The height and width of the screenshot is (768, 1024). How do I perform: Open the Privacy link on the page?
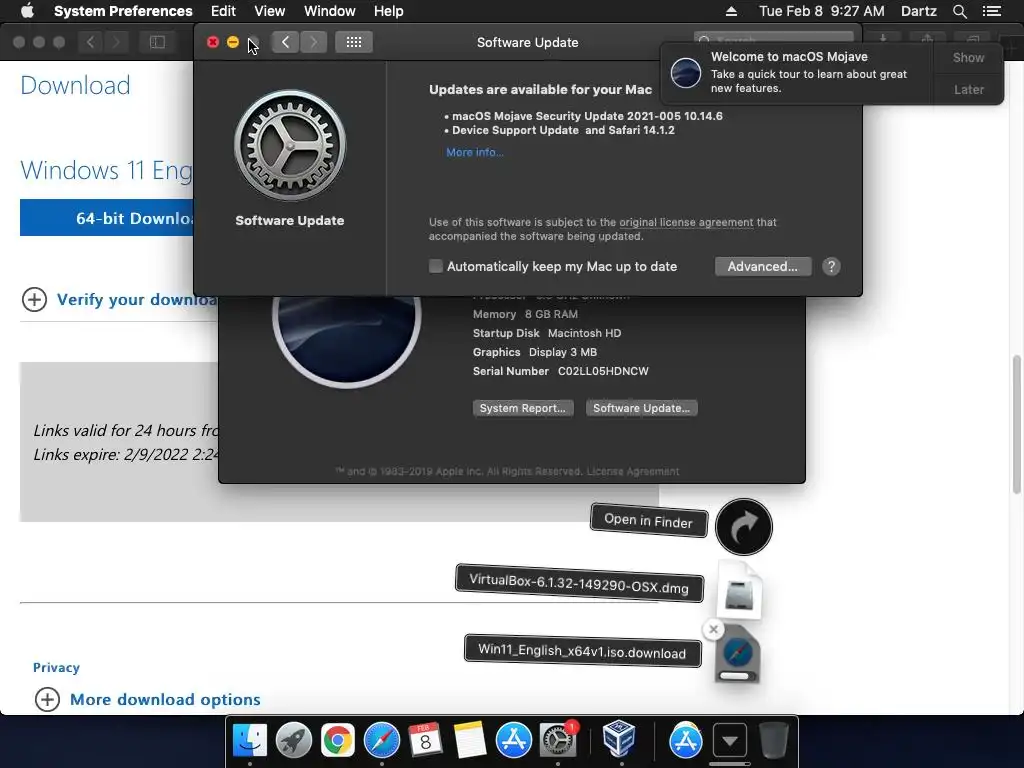point(56,667)
